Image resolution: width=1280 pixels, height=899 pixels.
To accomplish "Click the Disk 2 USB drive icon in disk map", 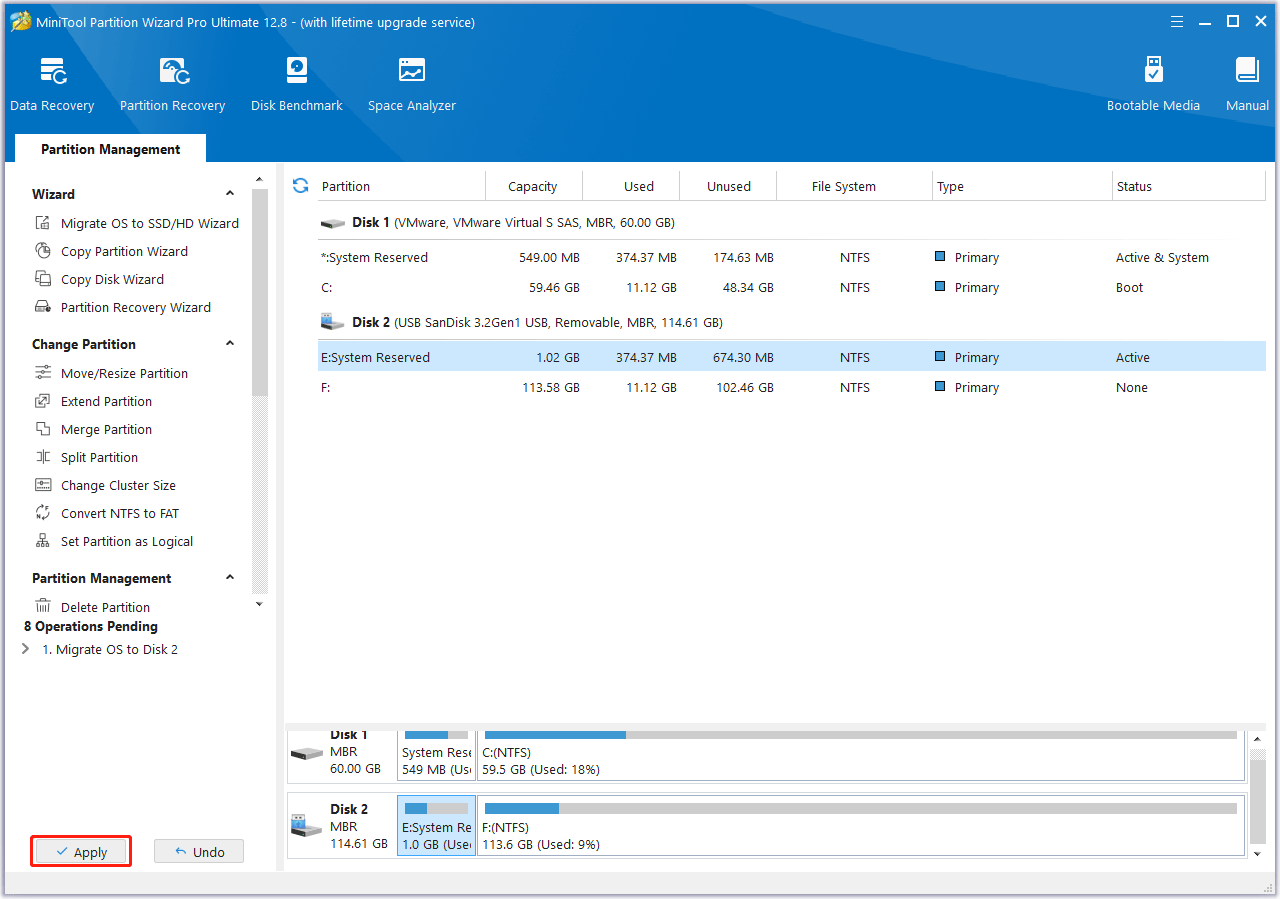I will (305, 826).
